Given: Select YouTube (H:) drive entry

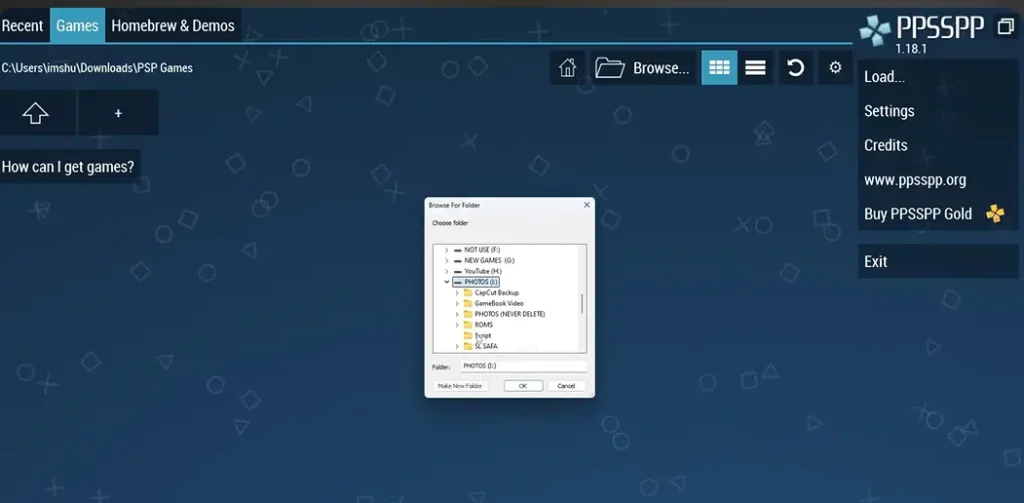Looking at the screenshot, I should [x=477, y=271].
